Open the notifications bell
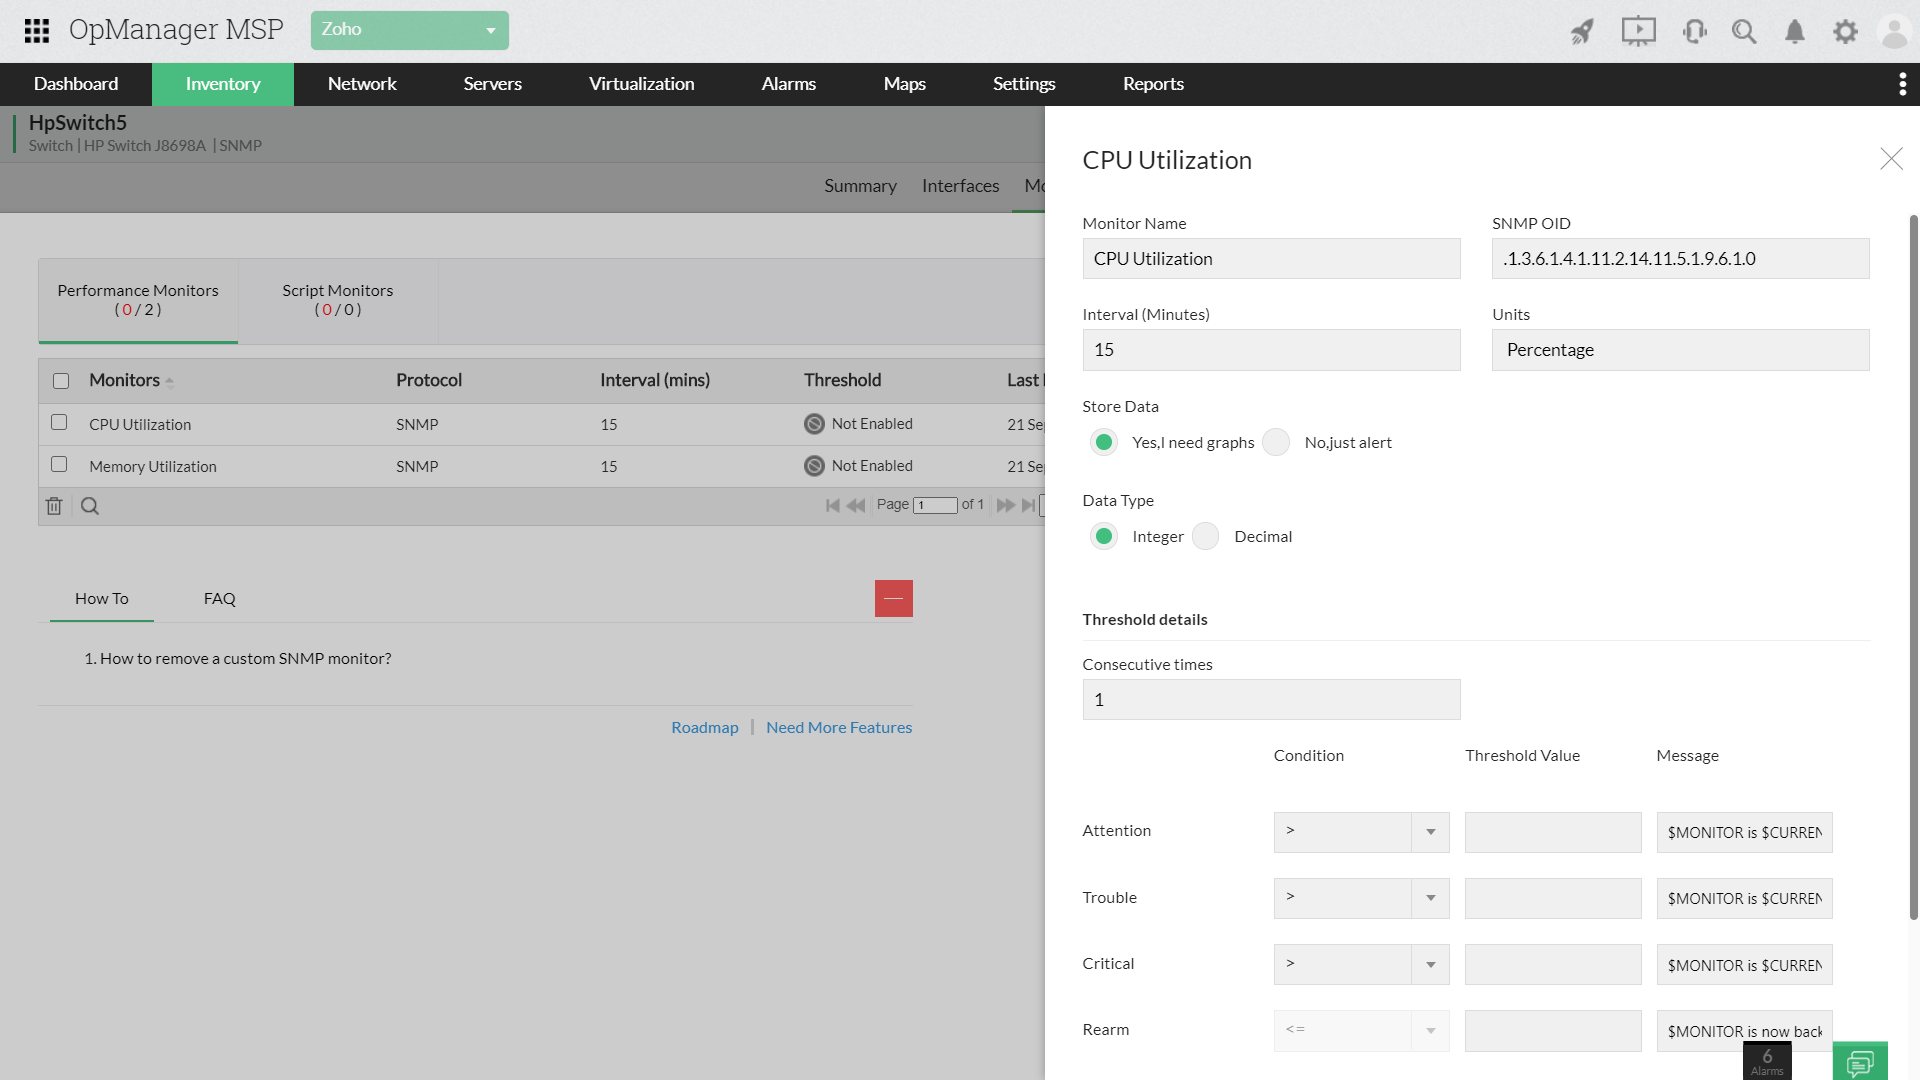Image resolution: width=1920 pixels, height=1080 pixels. [x=1795, y=32]
